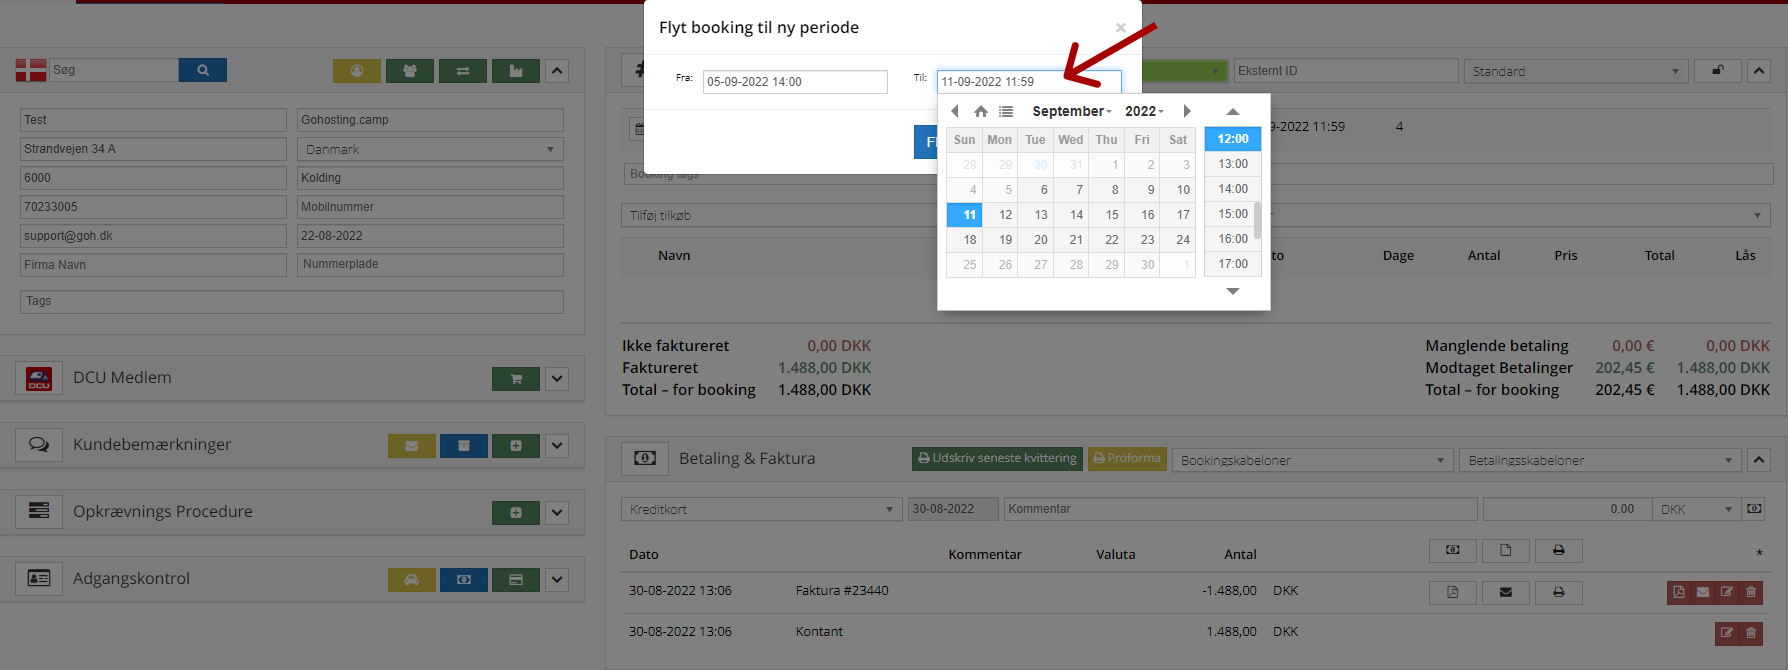
Task: Select September 15 in the calendar
Action: pos(1112,215)
